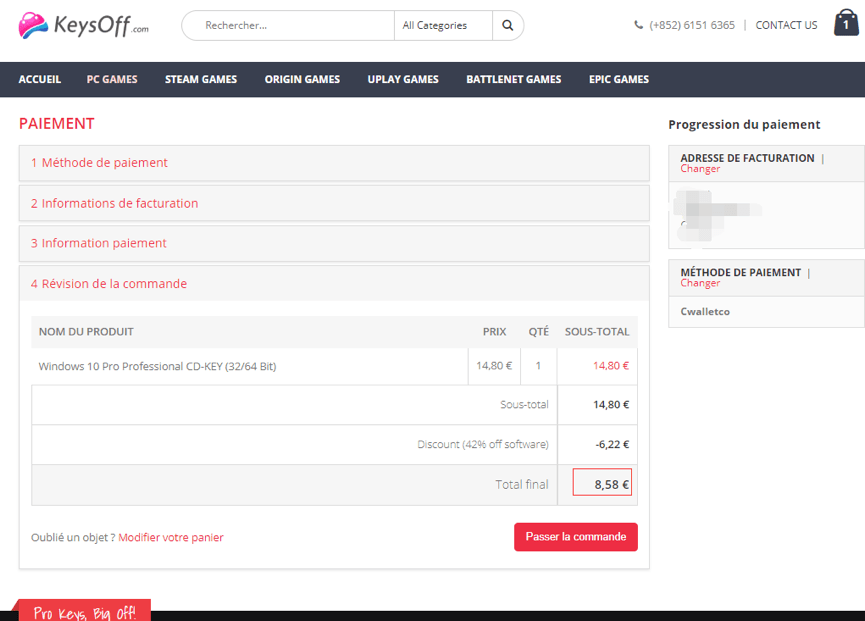Open the All Categories dropdown
The height and width of the screenshot is (621, 865).
443,26
